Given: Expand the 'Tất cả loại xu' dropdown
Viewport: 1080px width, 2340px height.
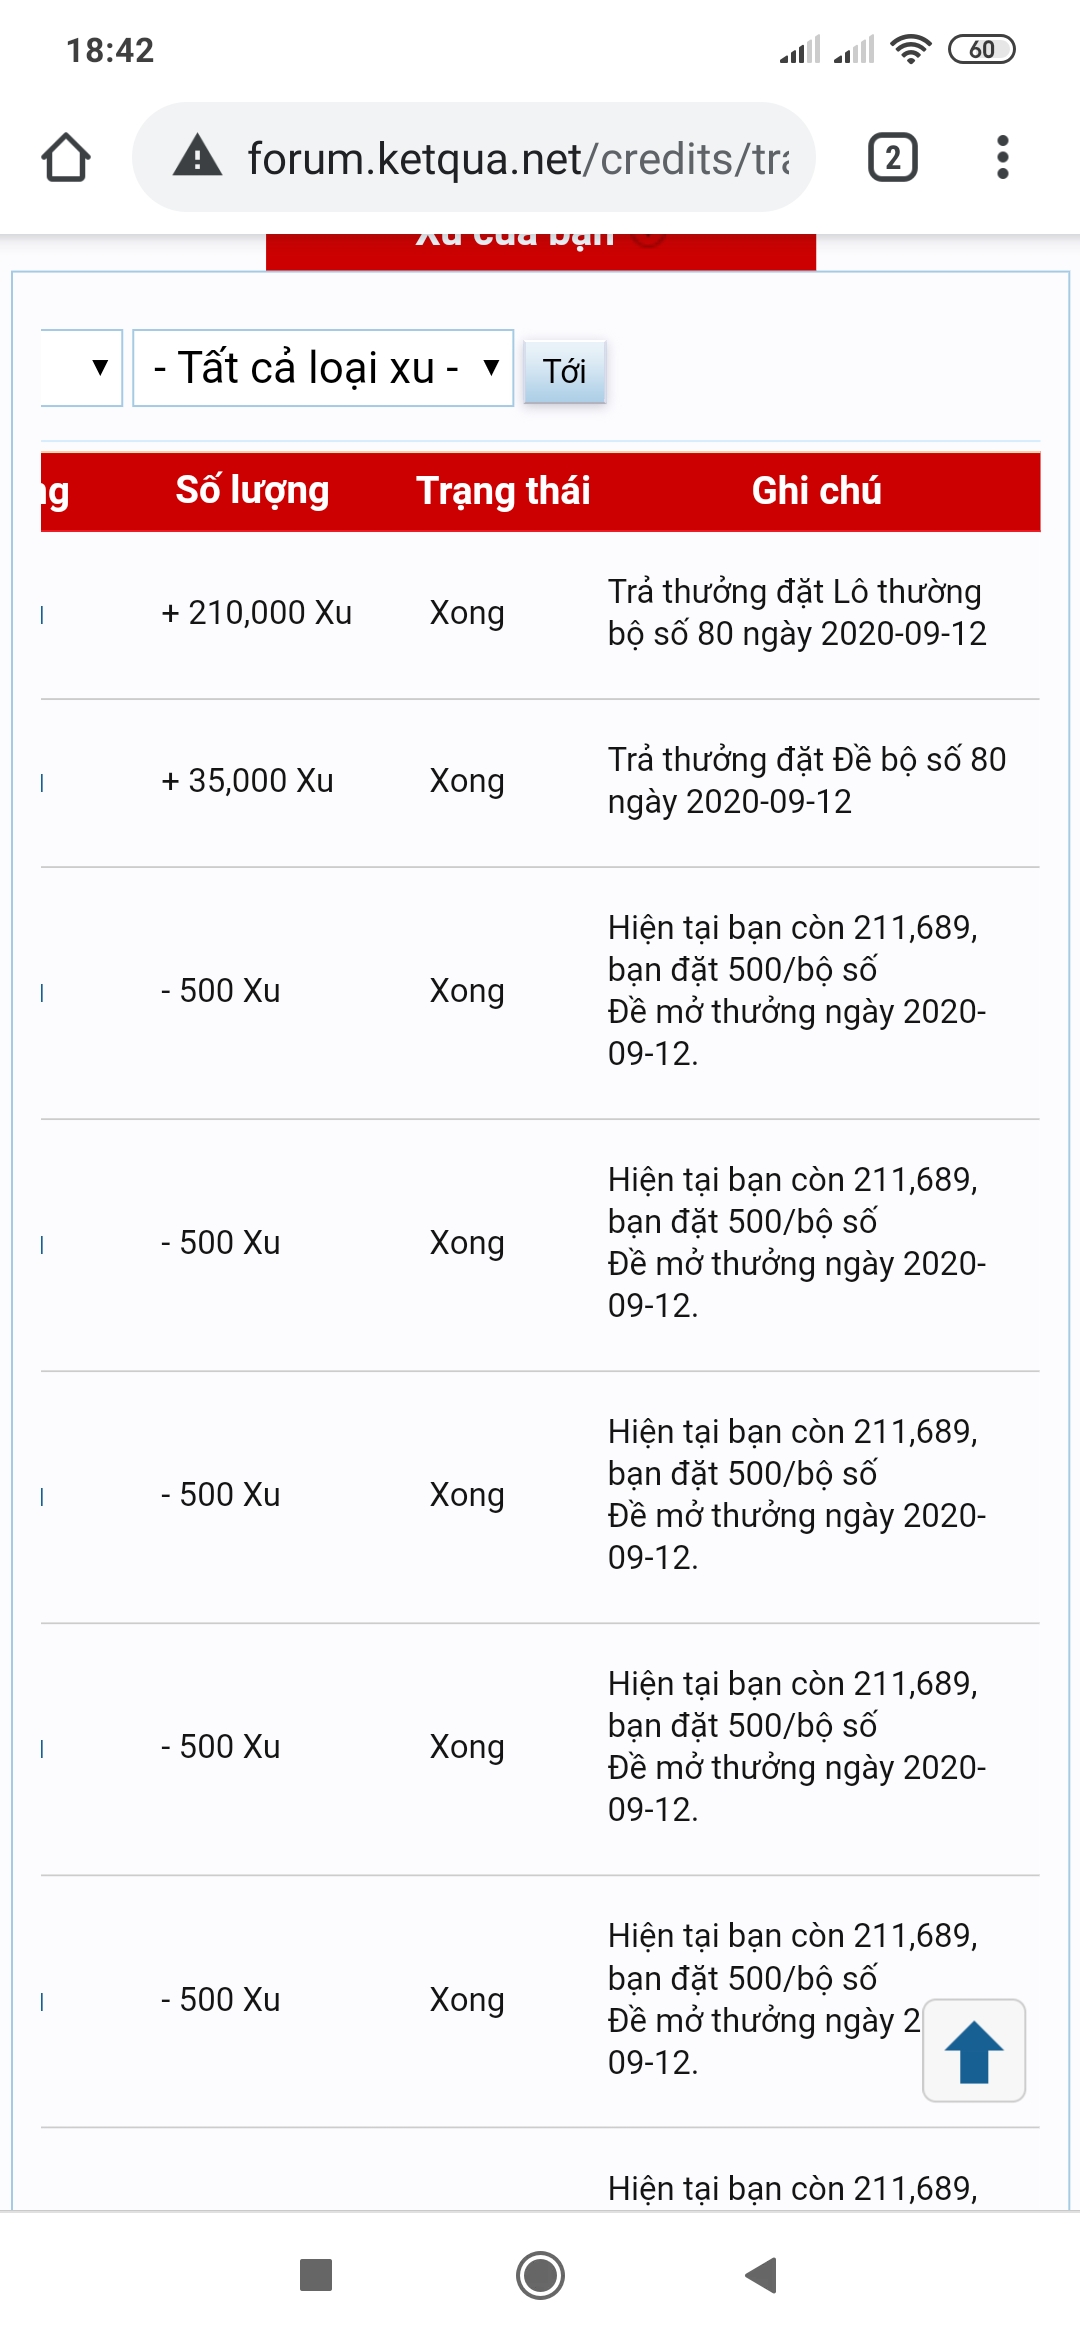Looking at the screenshot, I should click(322, 368).
